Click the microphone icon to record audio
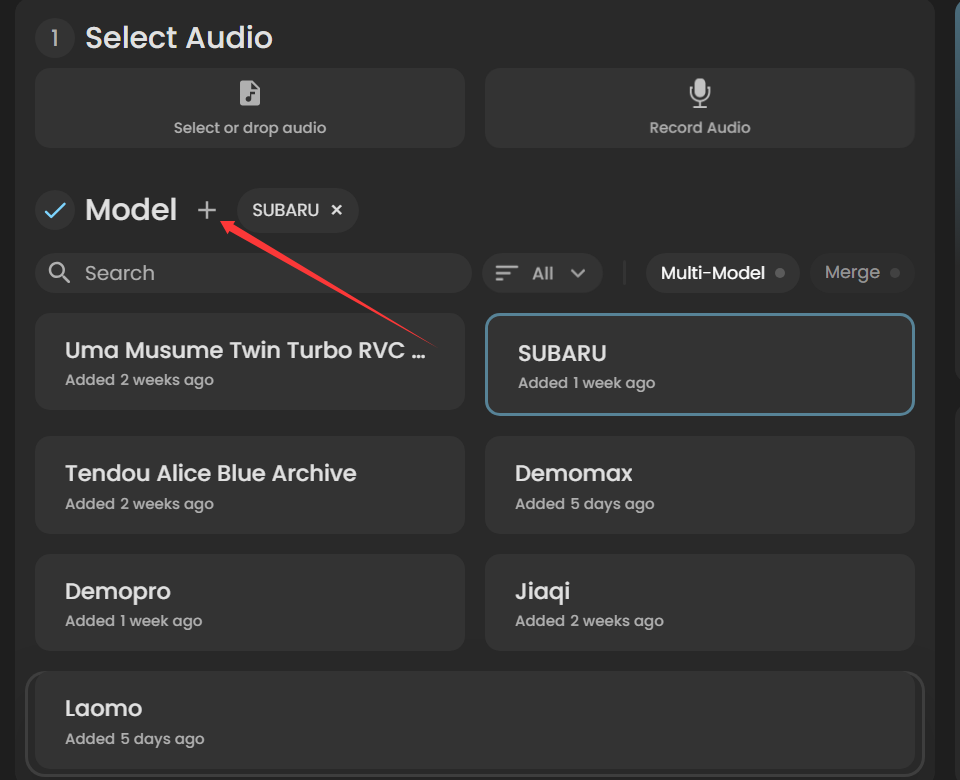 tap(700, 93)
